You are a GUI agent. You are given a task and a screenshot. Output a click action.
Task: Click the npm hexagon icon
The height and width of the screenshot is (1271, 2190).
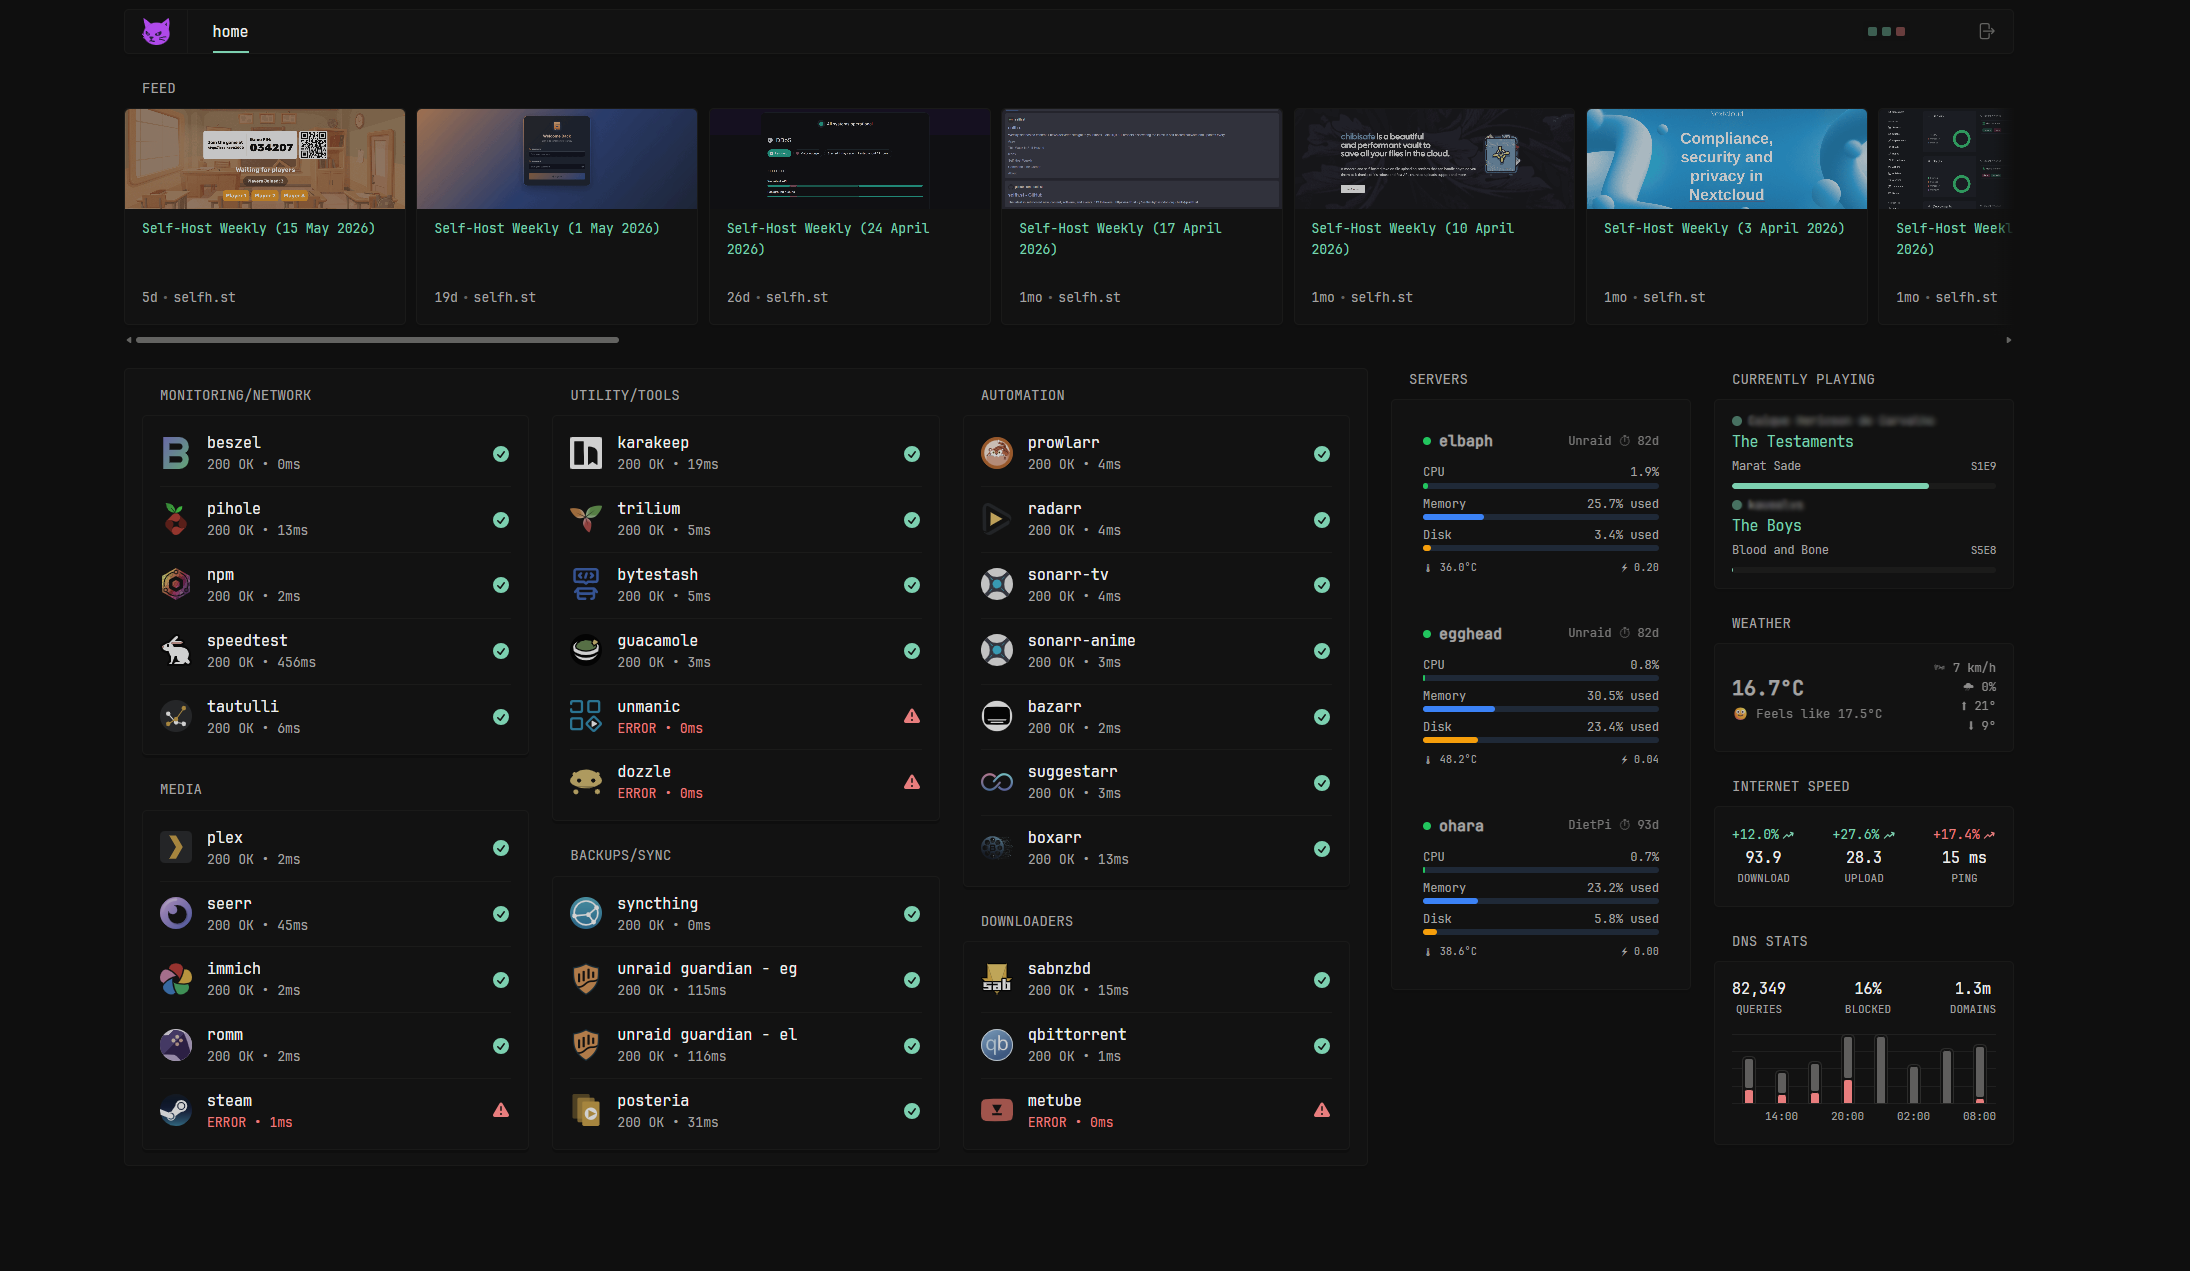coord(176,584)
